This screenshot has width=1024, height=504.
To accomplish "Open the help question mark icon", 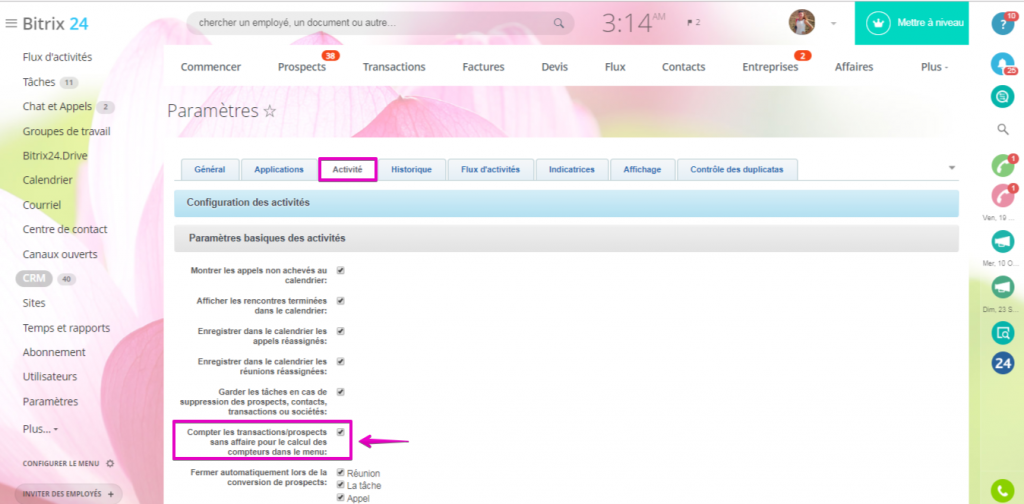I will (1002, 24).
